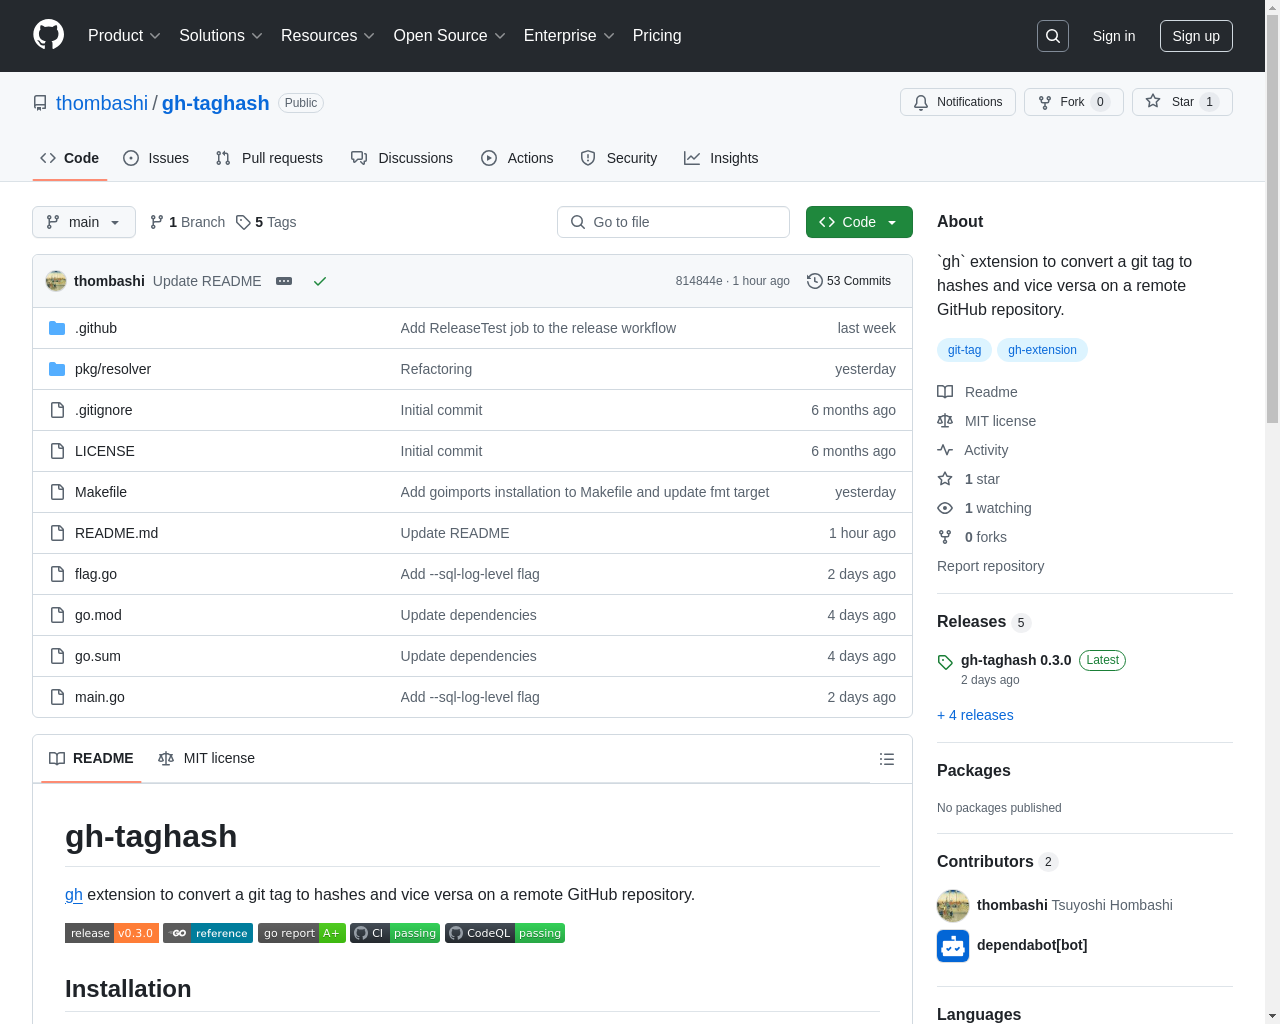Open the README outline list icon
This screenshot has height=1024, width=1280.
[x=886, y=759]
